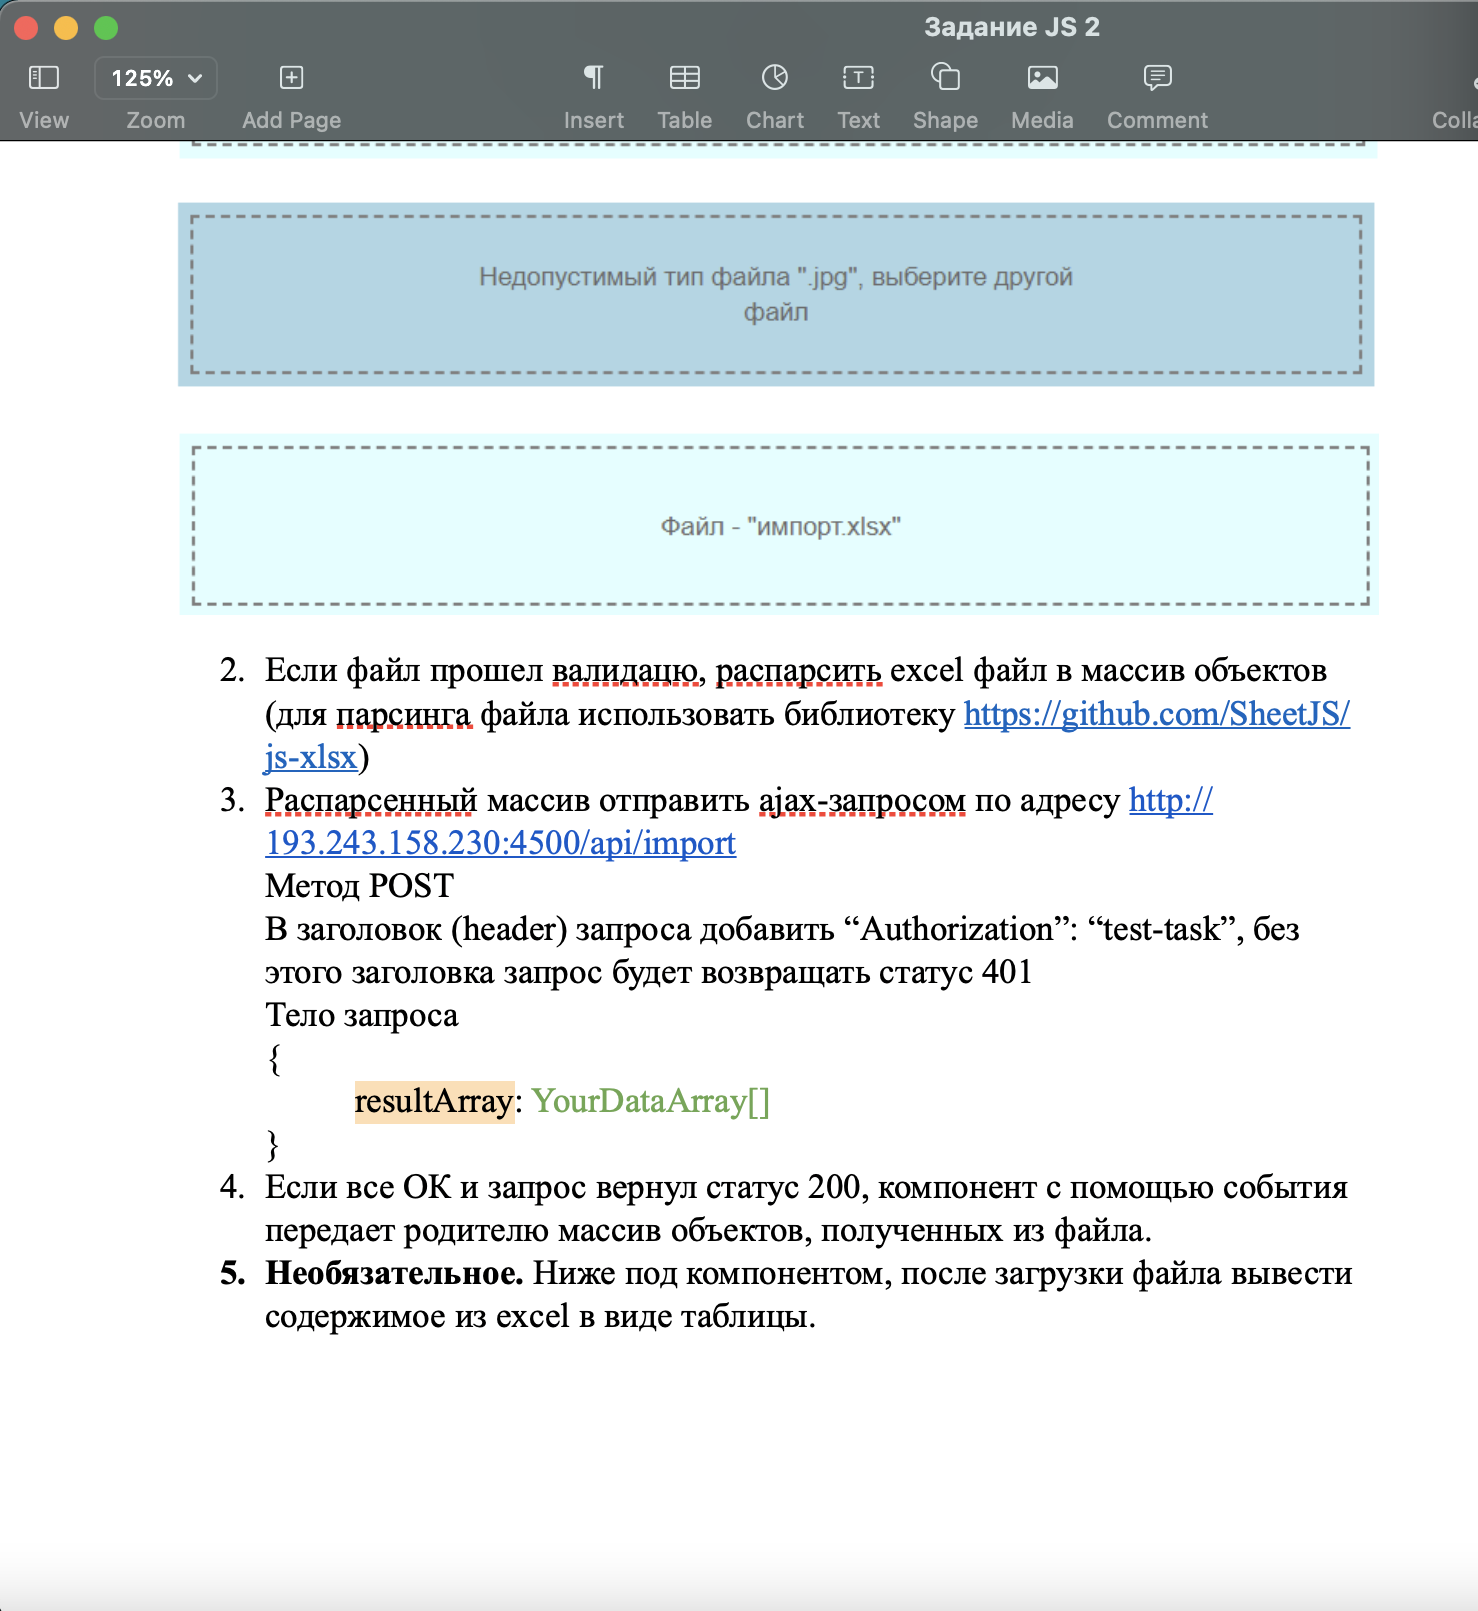Click the phrase содержимое из excel
Image resolution: width=1478 pixels, height=1611 pixels.
click(417, 1316)
